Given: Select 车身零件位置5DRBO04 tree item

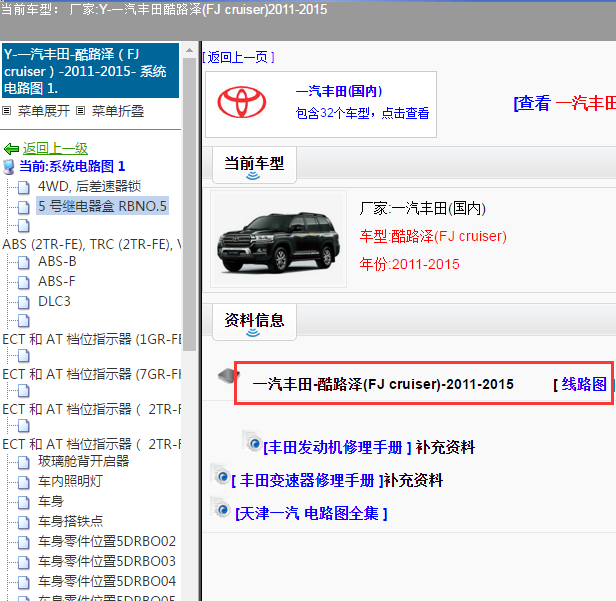Looking at the screenshot, I should pos(107,581).
